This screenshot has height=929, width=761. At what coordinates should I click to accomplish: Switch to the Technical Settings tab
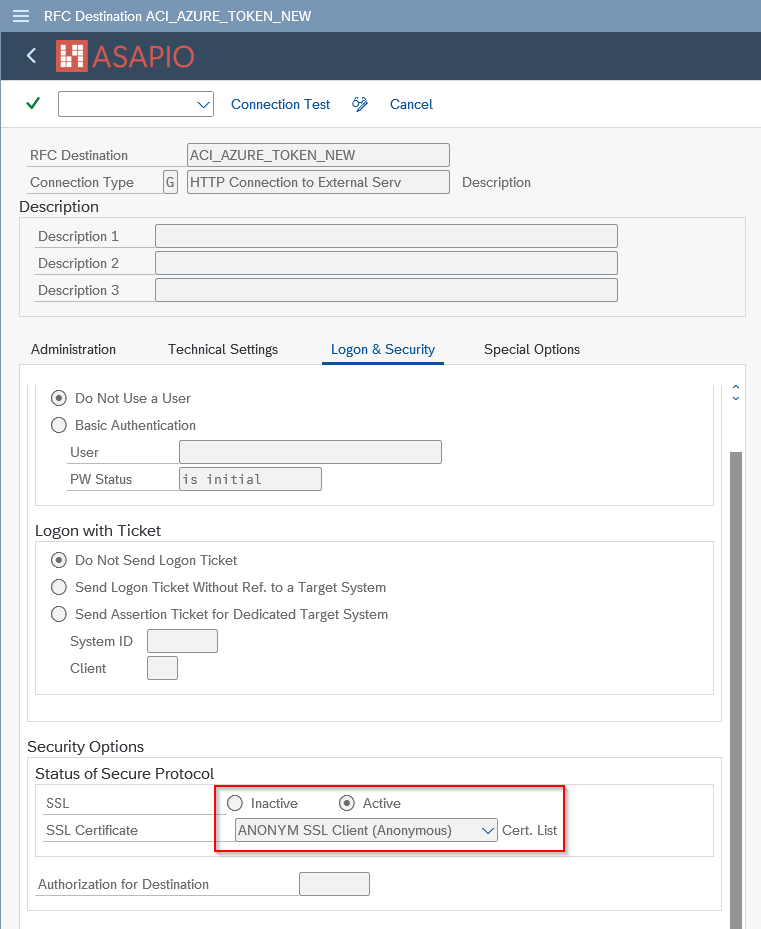(x=223, y=350)
